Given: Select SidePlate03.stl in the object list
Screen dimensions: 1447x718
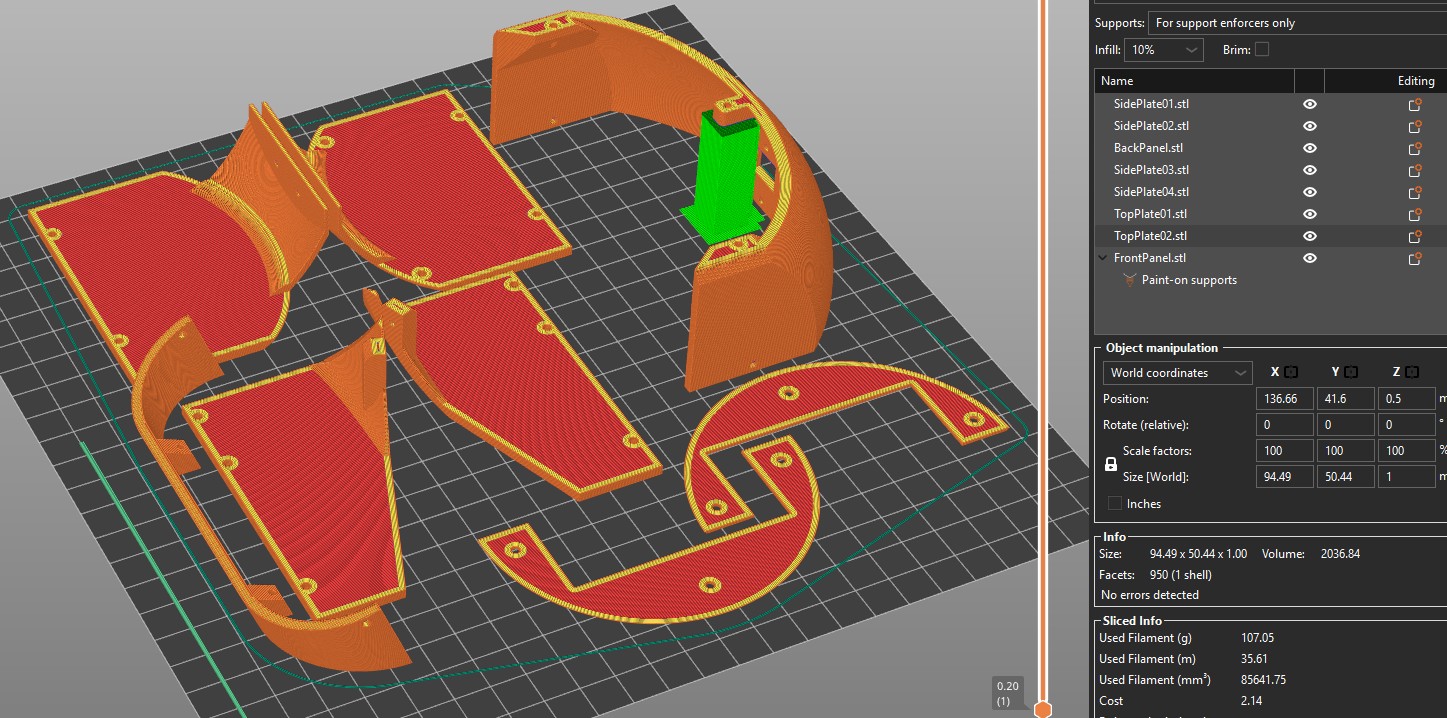Looking at the screenshot, I should pos(1151,170).
